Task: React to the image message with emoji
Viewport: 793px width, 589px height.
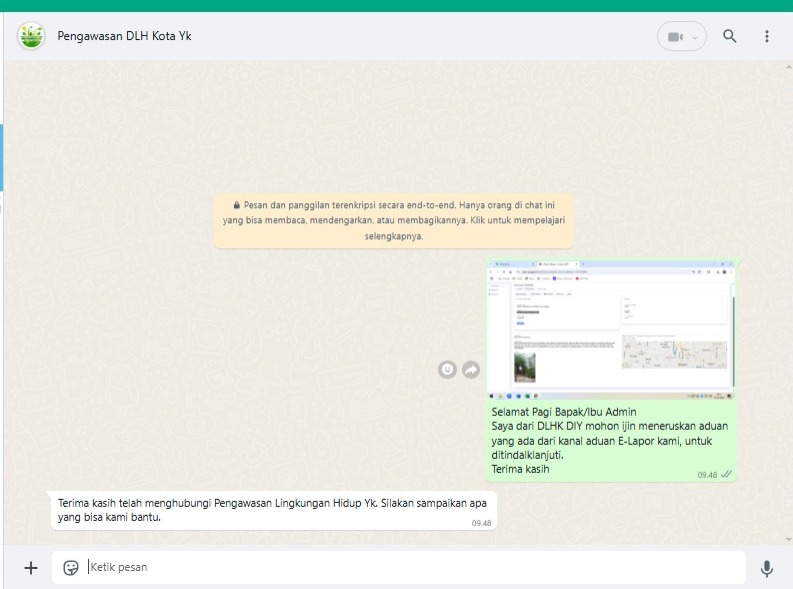Action: 447,370
